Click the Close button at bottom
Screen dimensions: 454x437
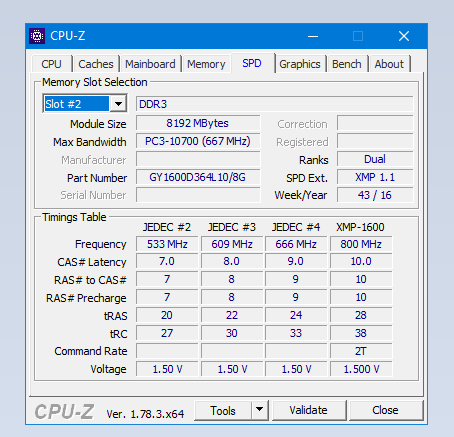(385, 410)
